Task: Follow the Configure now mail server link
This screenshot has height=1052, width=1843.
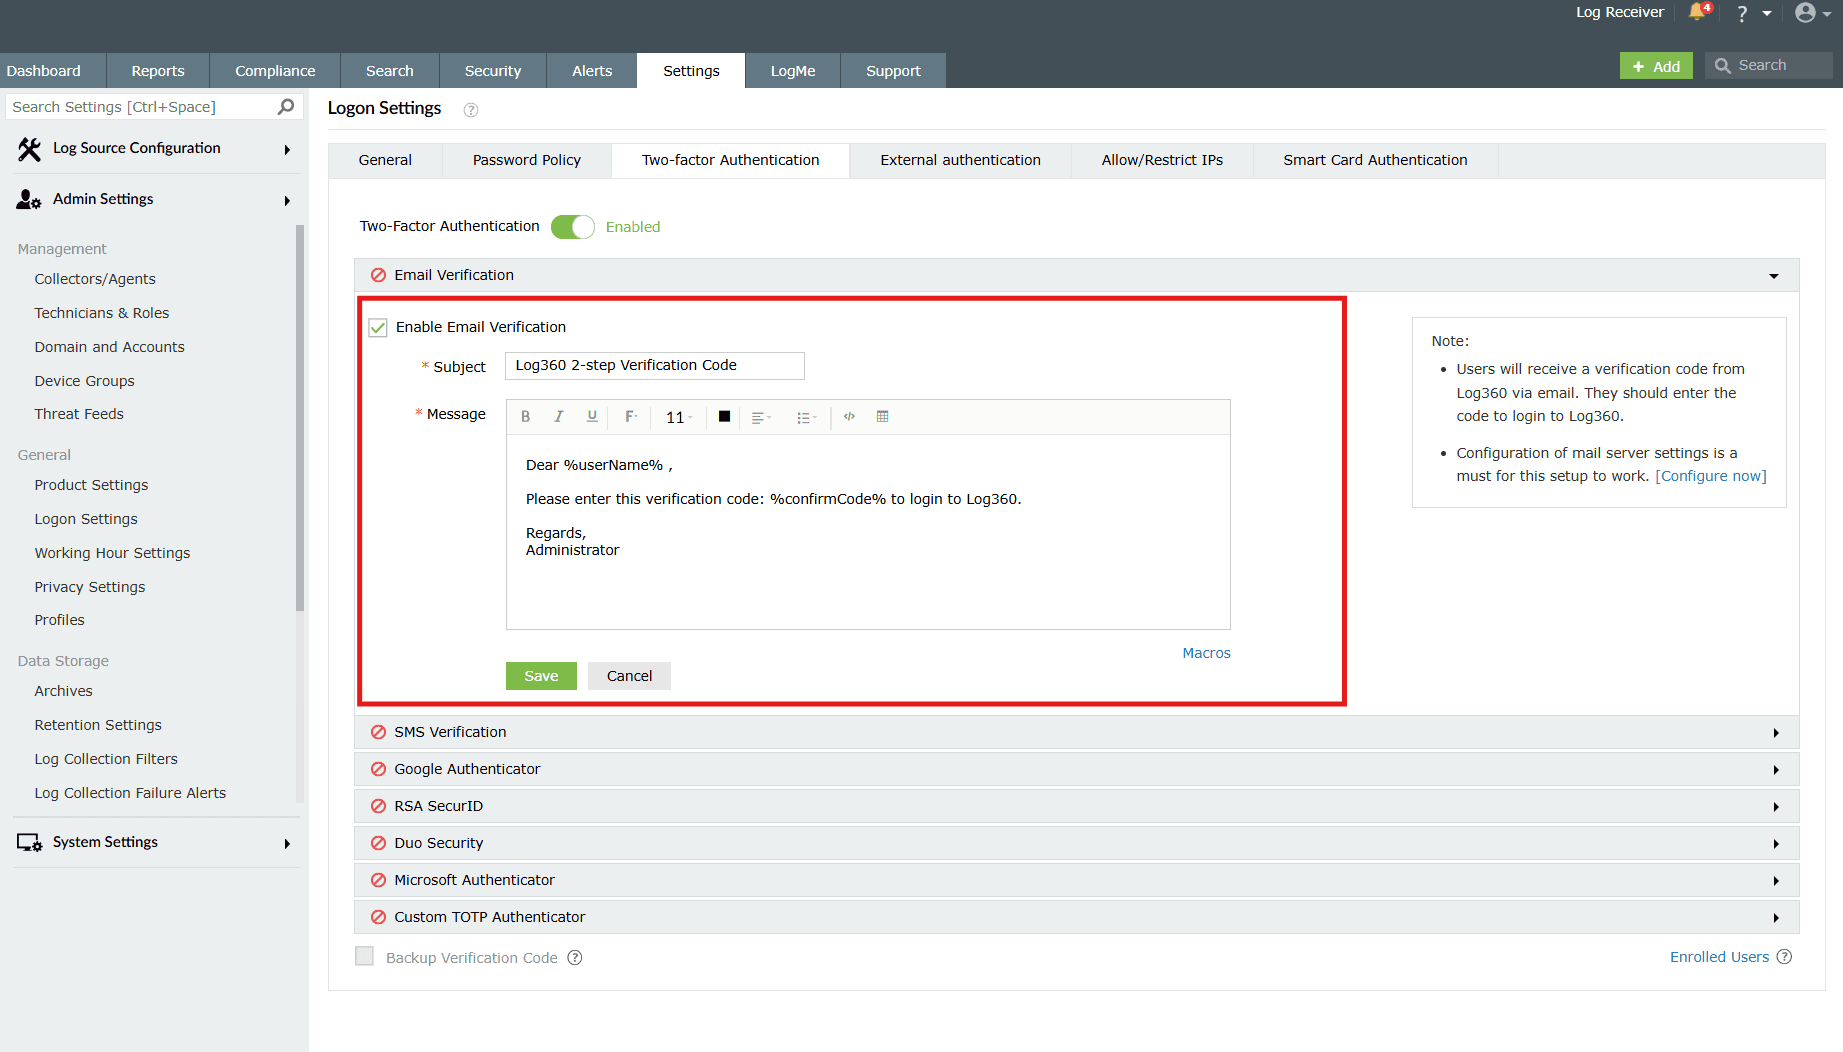Action: click(x=1711, y=476)
